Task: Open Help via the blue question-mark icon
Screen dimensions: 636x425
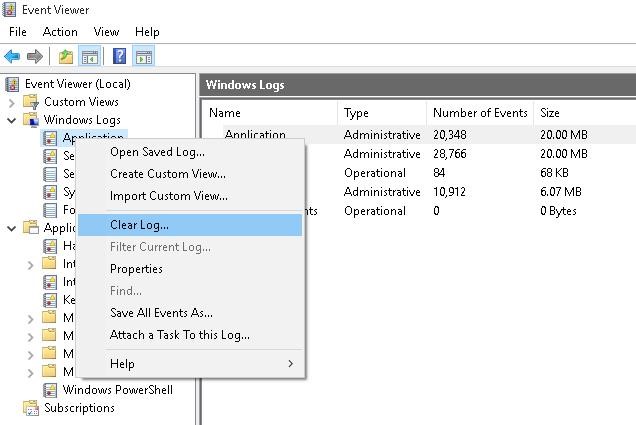Action: tap(119, 56)
